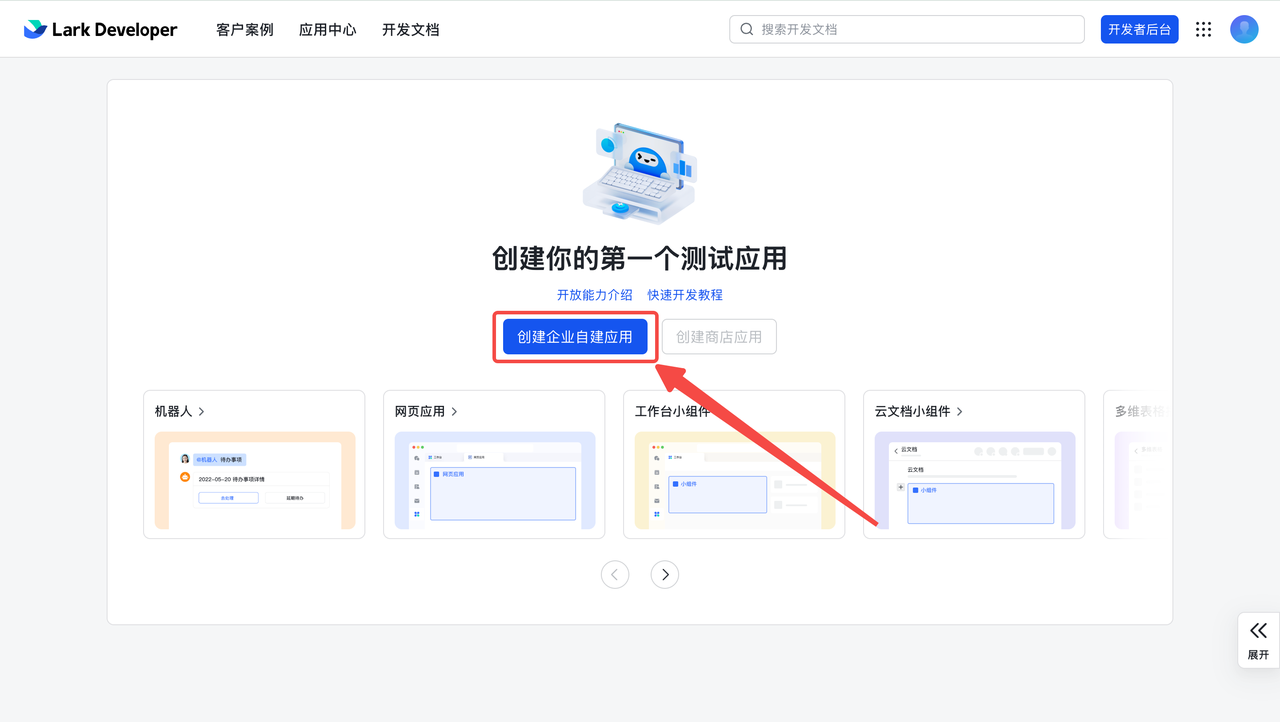This screenshot has width=1280, height=722.
Task: Open the user profile avatar
Action: tap(1244, 29)
